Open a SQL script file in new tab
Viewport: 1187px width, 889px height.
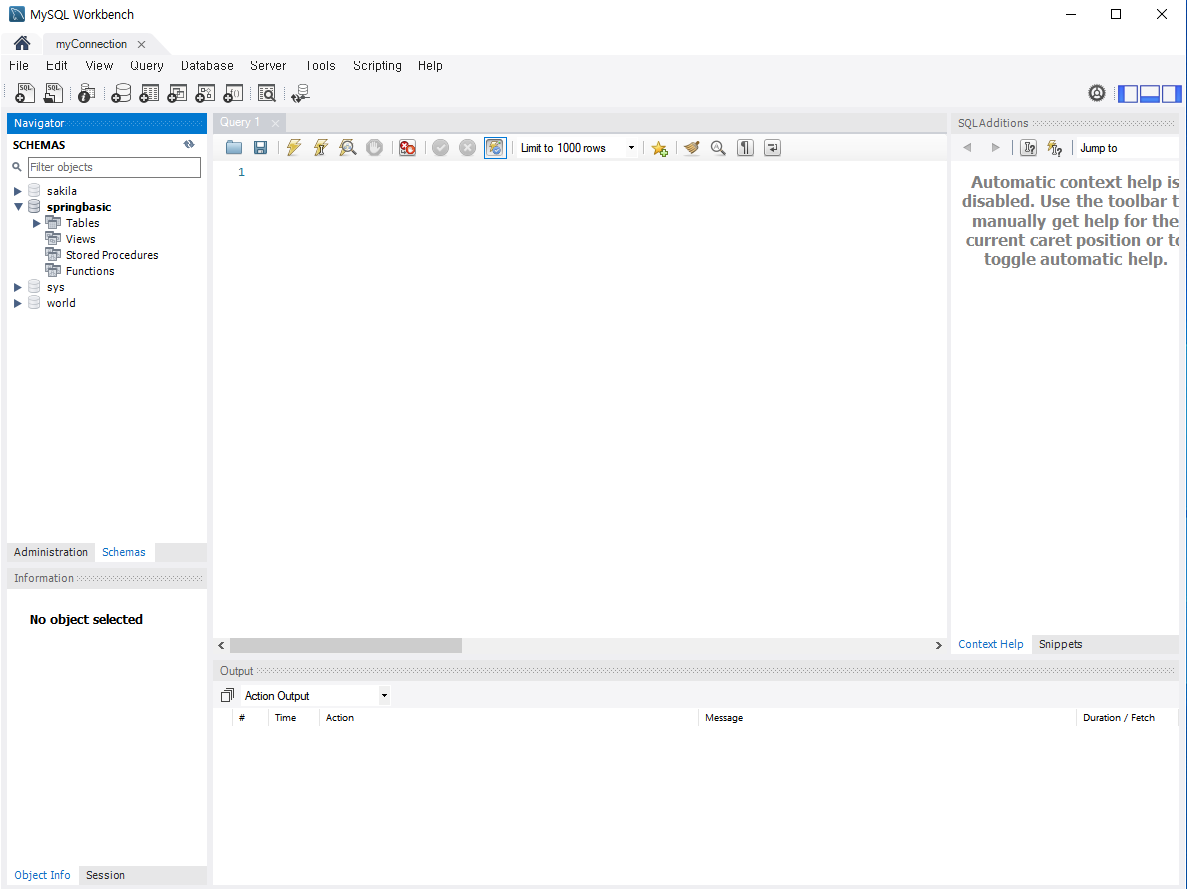53,93
